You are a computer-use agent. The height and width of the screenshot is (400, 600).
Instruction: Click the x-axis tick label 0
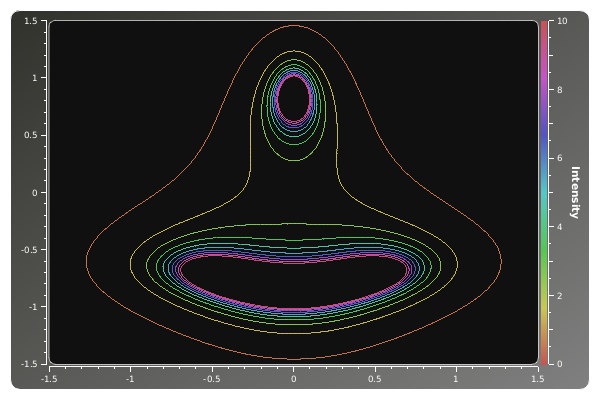click(x=293, y=379)
